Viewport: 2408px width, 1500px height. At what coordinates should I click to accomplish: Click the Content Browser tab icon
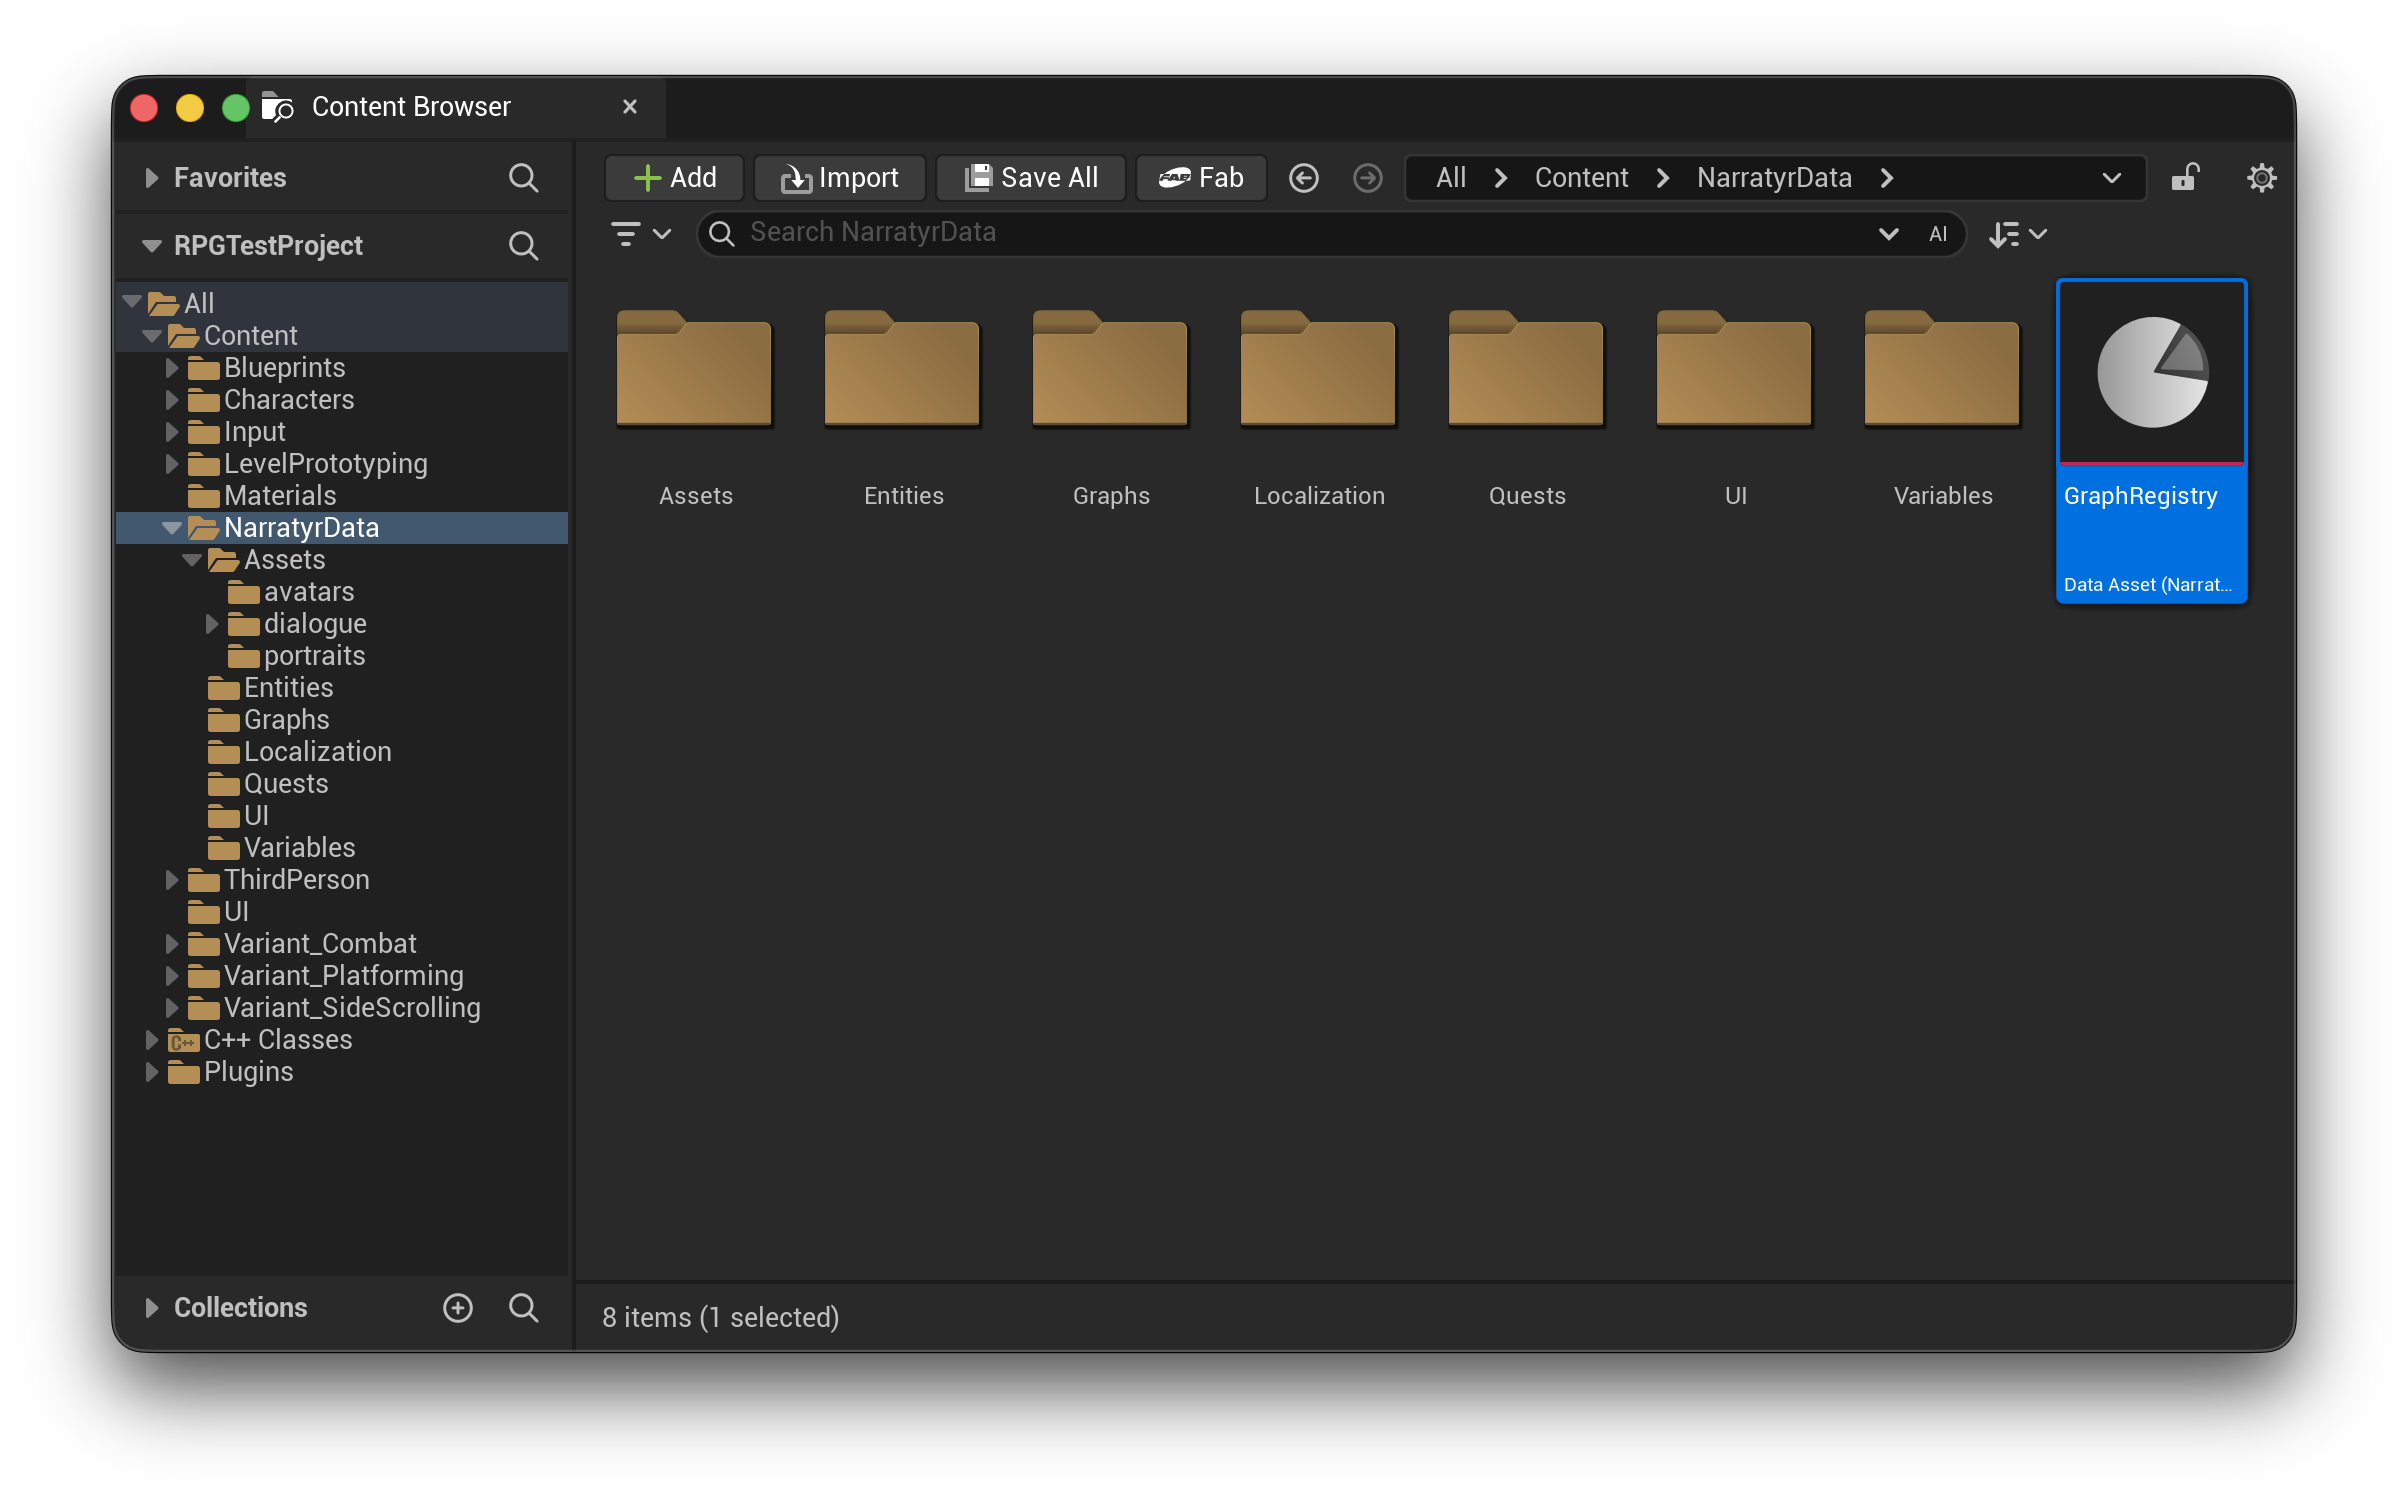276,107
